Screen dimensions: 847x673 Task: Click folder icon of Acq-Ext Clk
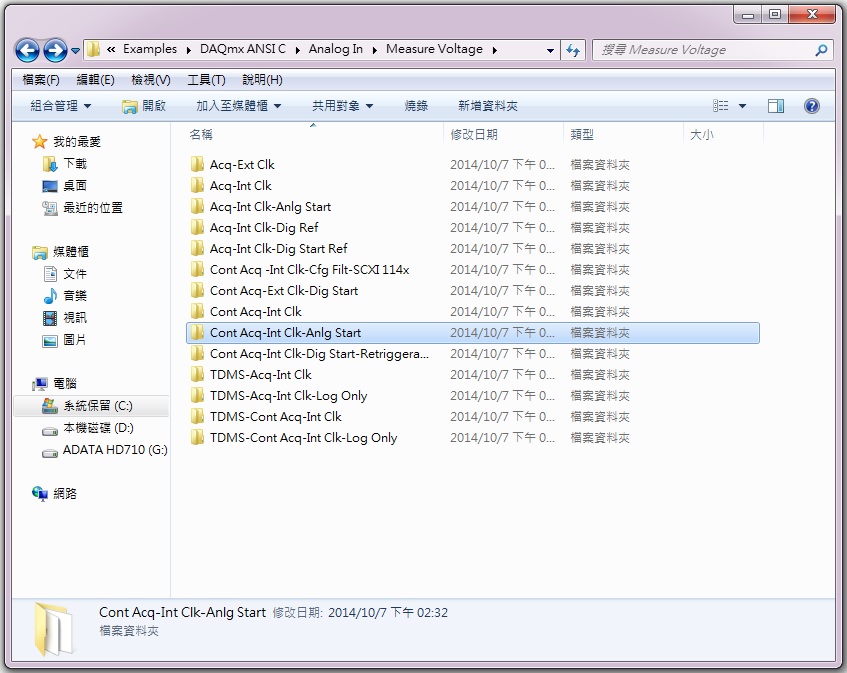198,164
